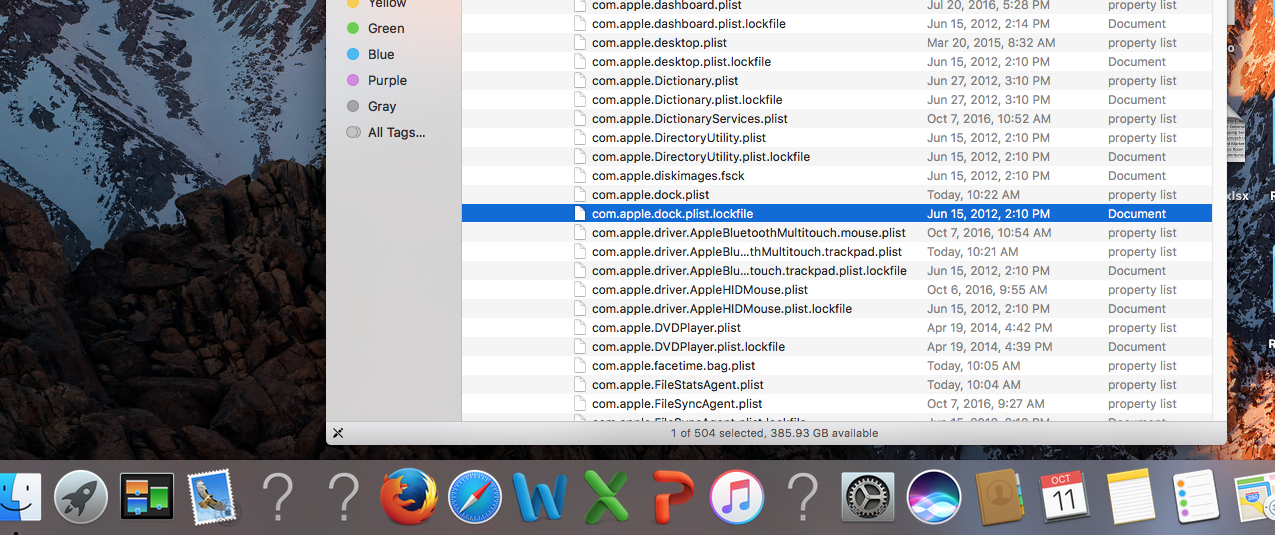
Task: Open Contacts address book icon
Action: (x=1000, y=497)
